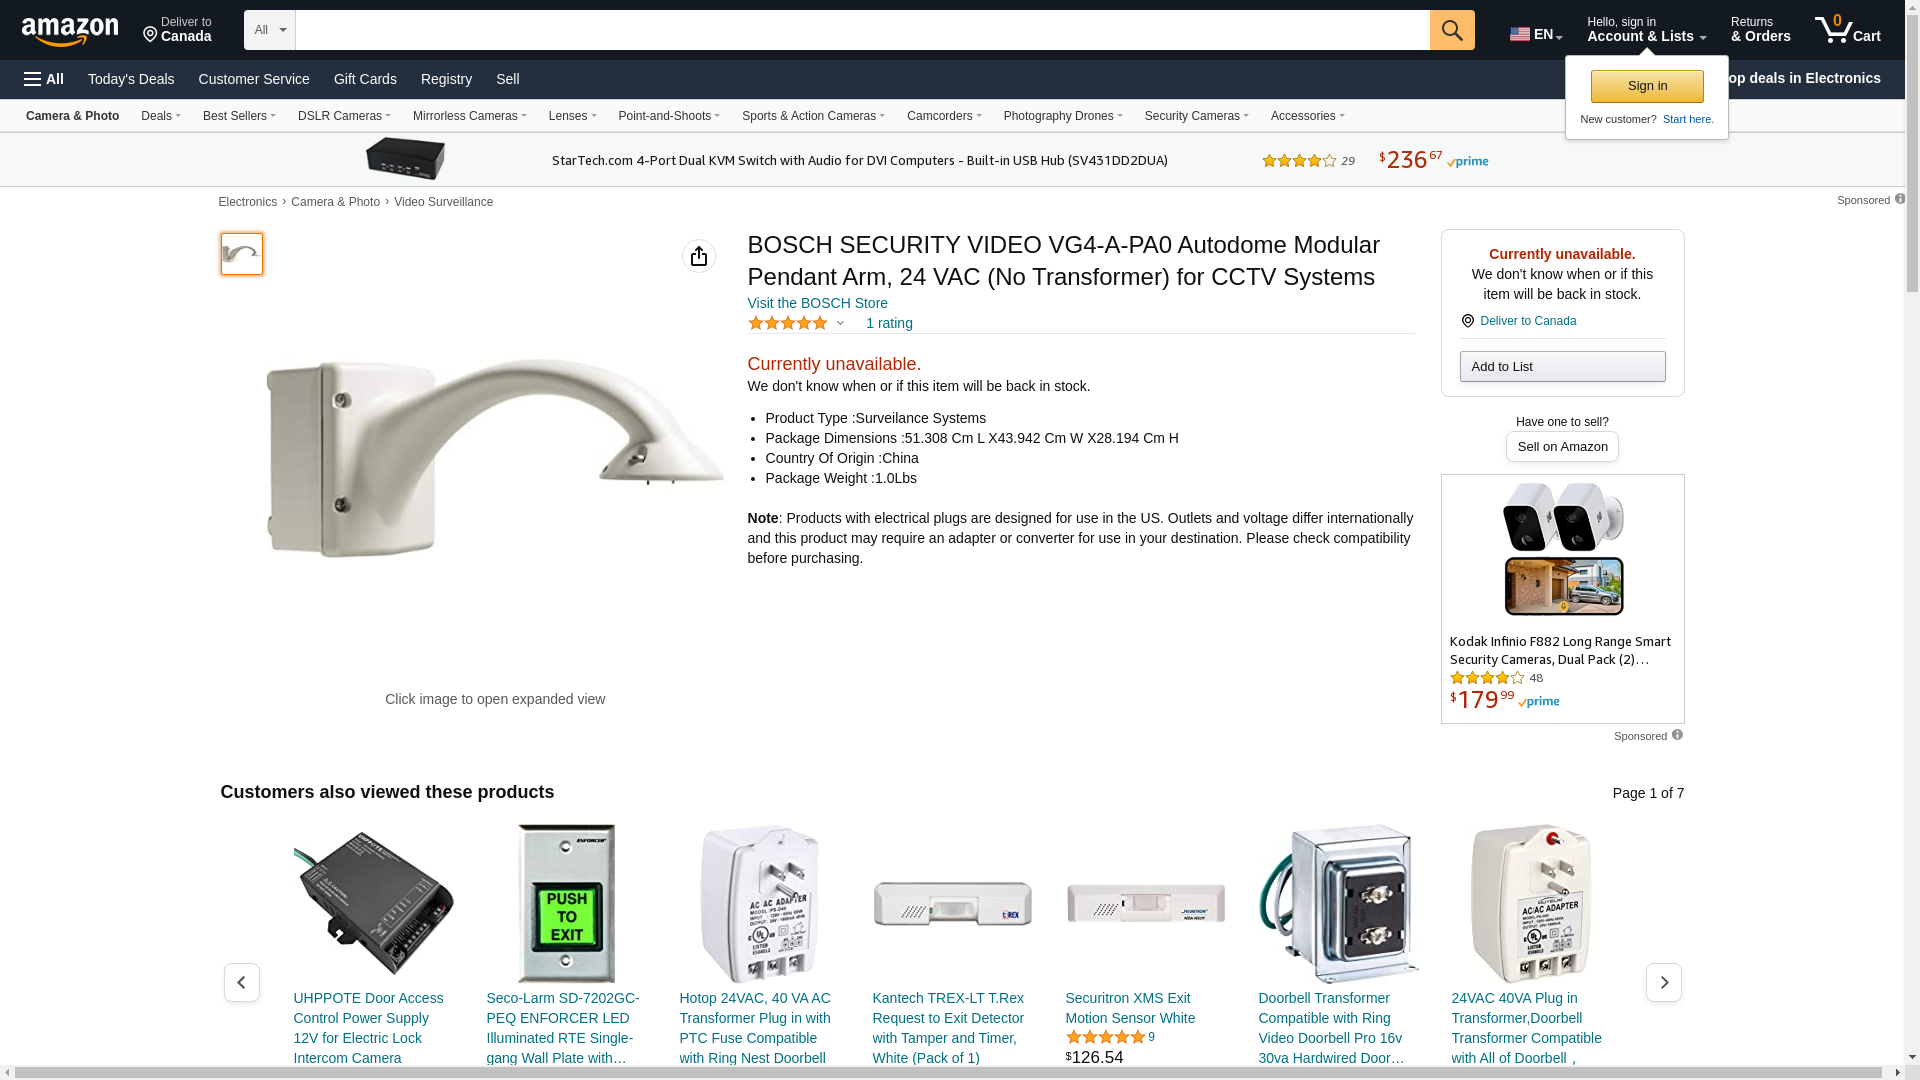Image resolution: width=1920 pixels, height=1080 pixels.
Task: Open Today's Deals
Action: [x=131, y=79]
